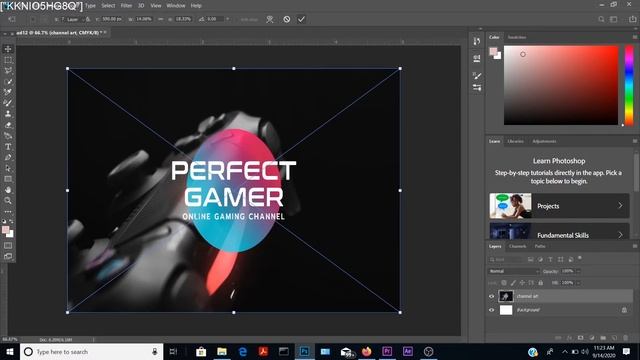Toggle the link width and height chain icon
This screenshot has width=640, height=360.
pos(160,19)
